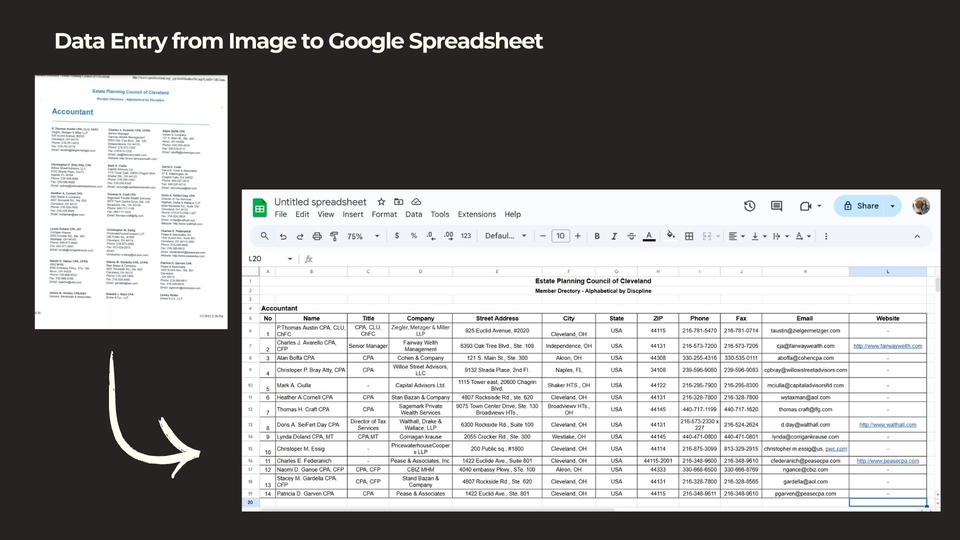Open the Extensions menu
Screen dimensions: 960x540
(x=477, y=214)
